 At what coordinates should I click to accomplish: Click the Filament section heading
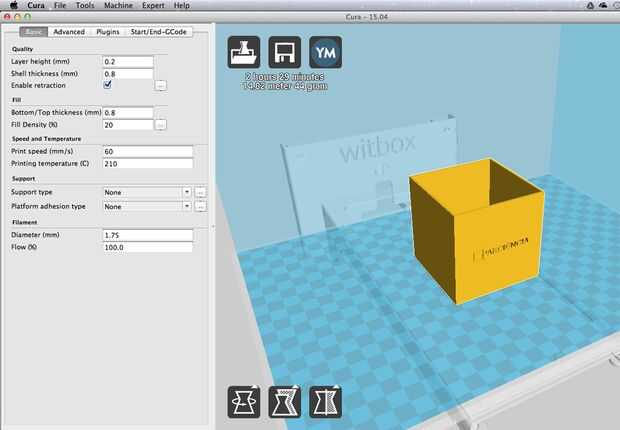[25, 222]
